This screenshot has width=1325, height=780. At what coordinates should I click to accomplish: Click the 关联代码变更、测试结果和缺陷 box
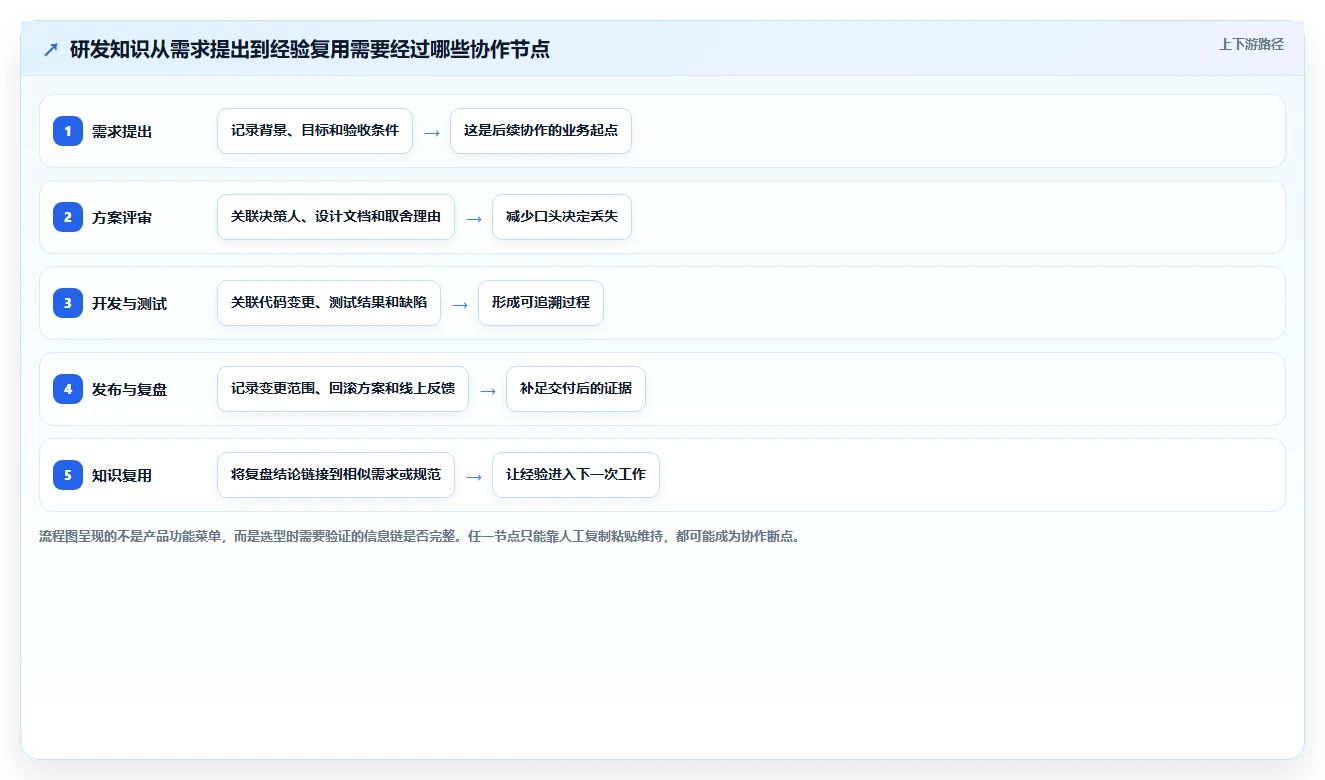[x=329, y=303]
